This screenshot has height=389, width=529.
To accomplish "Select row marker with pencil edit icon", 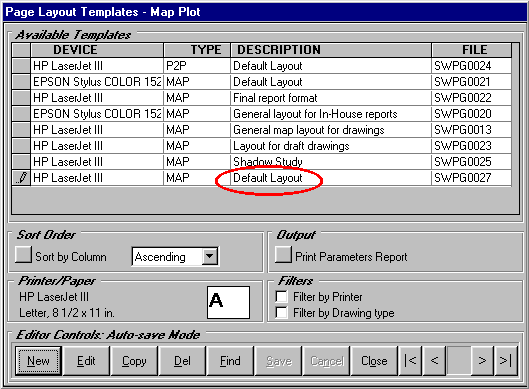I will (21, 178).
